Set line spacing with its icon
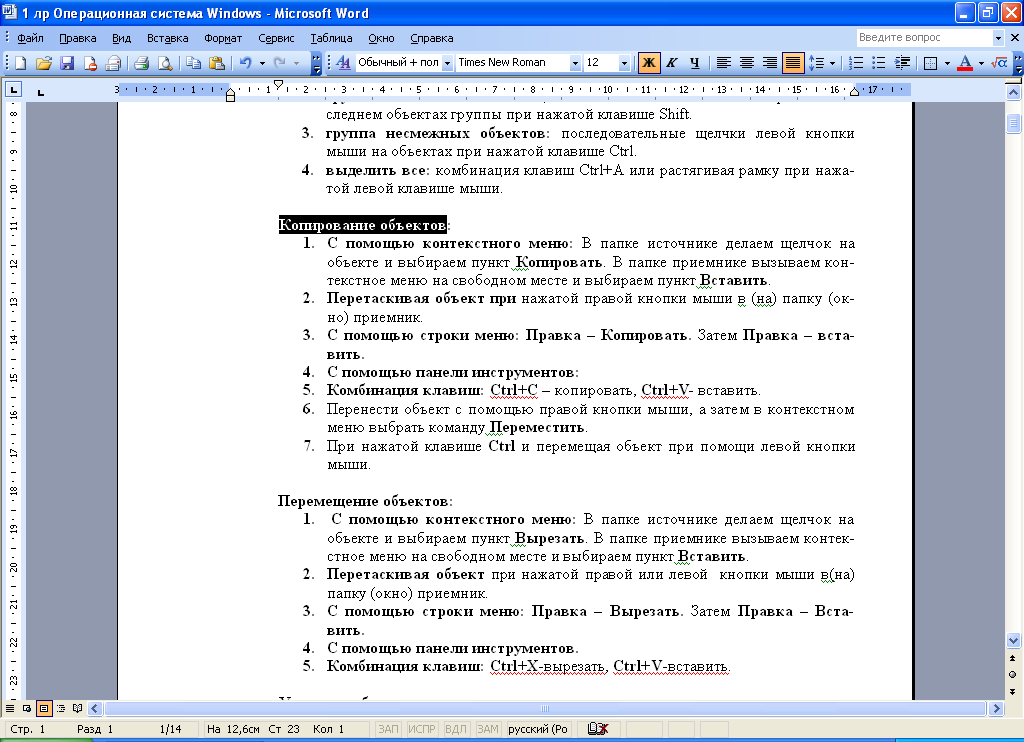 coord(816,63)
